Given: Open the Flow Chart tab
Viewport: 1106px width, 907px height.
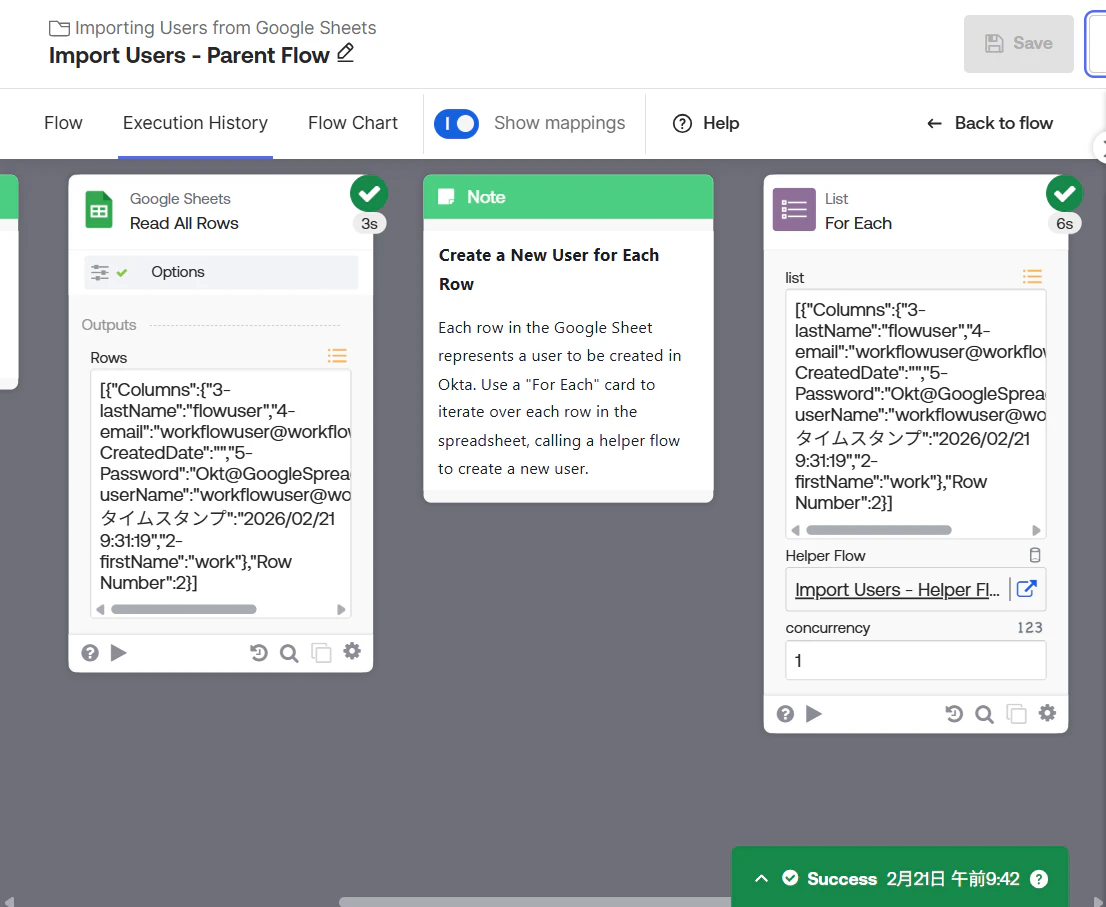Looking at the screenshot, I should point(353,123).
